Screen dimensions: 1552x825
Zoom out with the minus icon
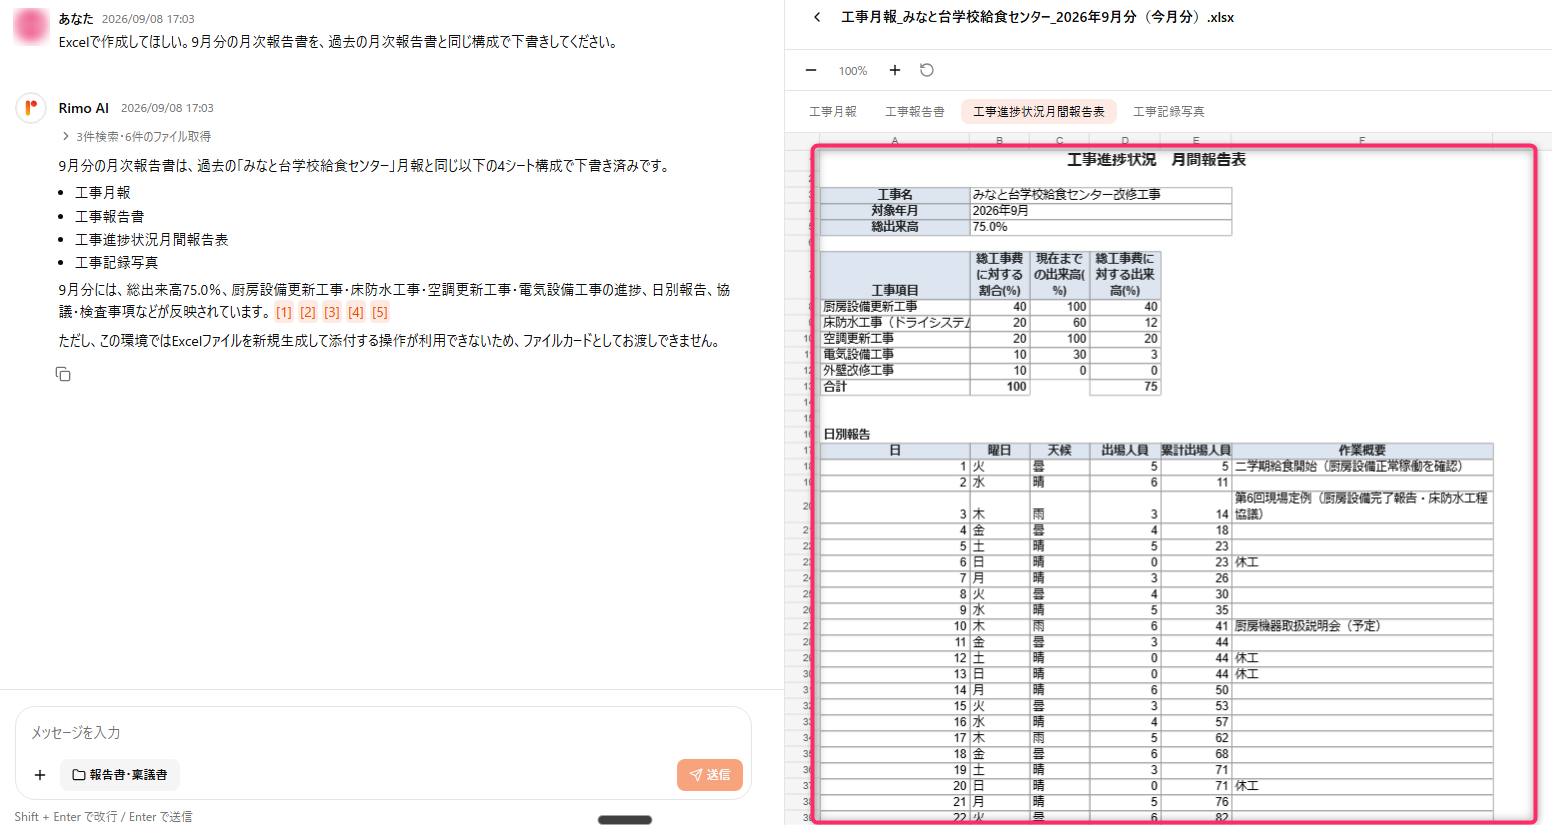click(x=811, y=70)
